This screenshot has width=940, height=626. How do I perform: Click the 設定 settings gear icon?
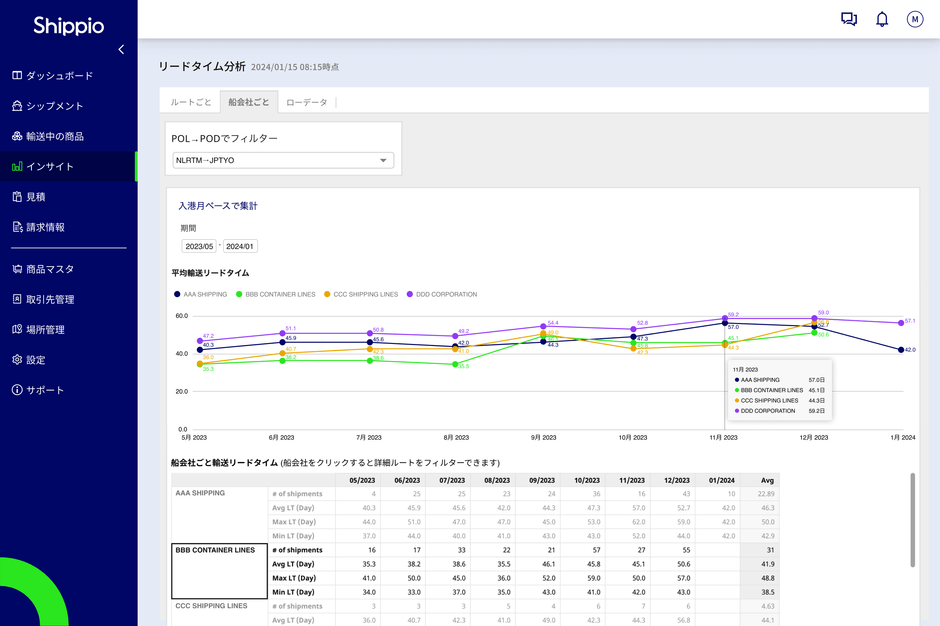tap(17, 360)
